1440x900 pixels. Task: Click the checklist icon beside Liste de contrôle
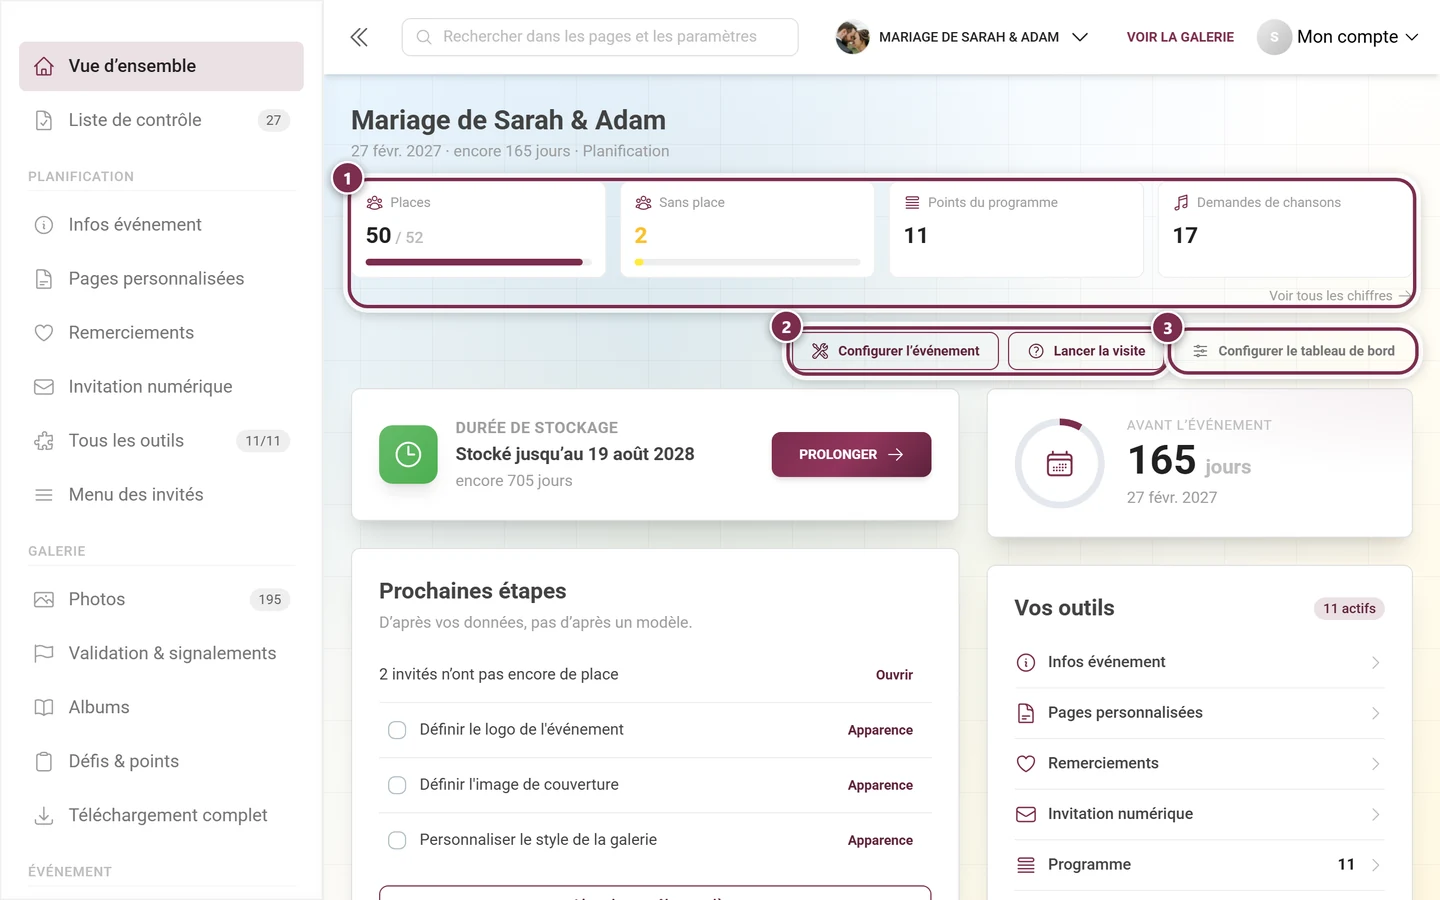[44, 120]
